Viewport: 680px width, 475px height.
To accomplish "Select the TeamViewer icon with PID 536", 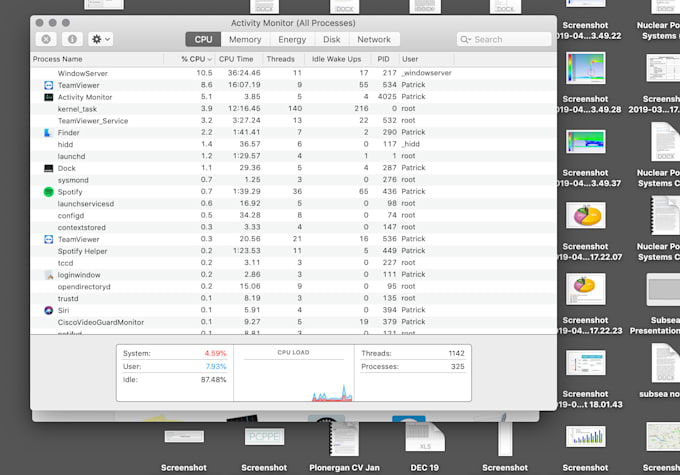I will pyautogui.click(x=49, y=239).
